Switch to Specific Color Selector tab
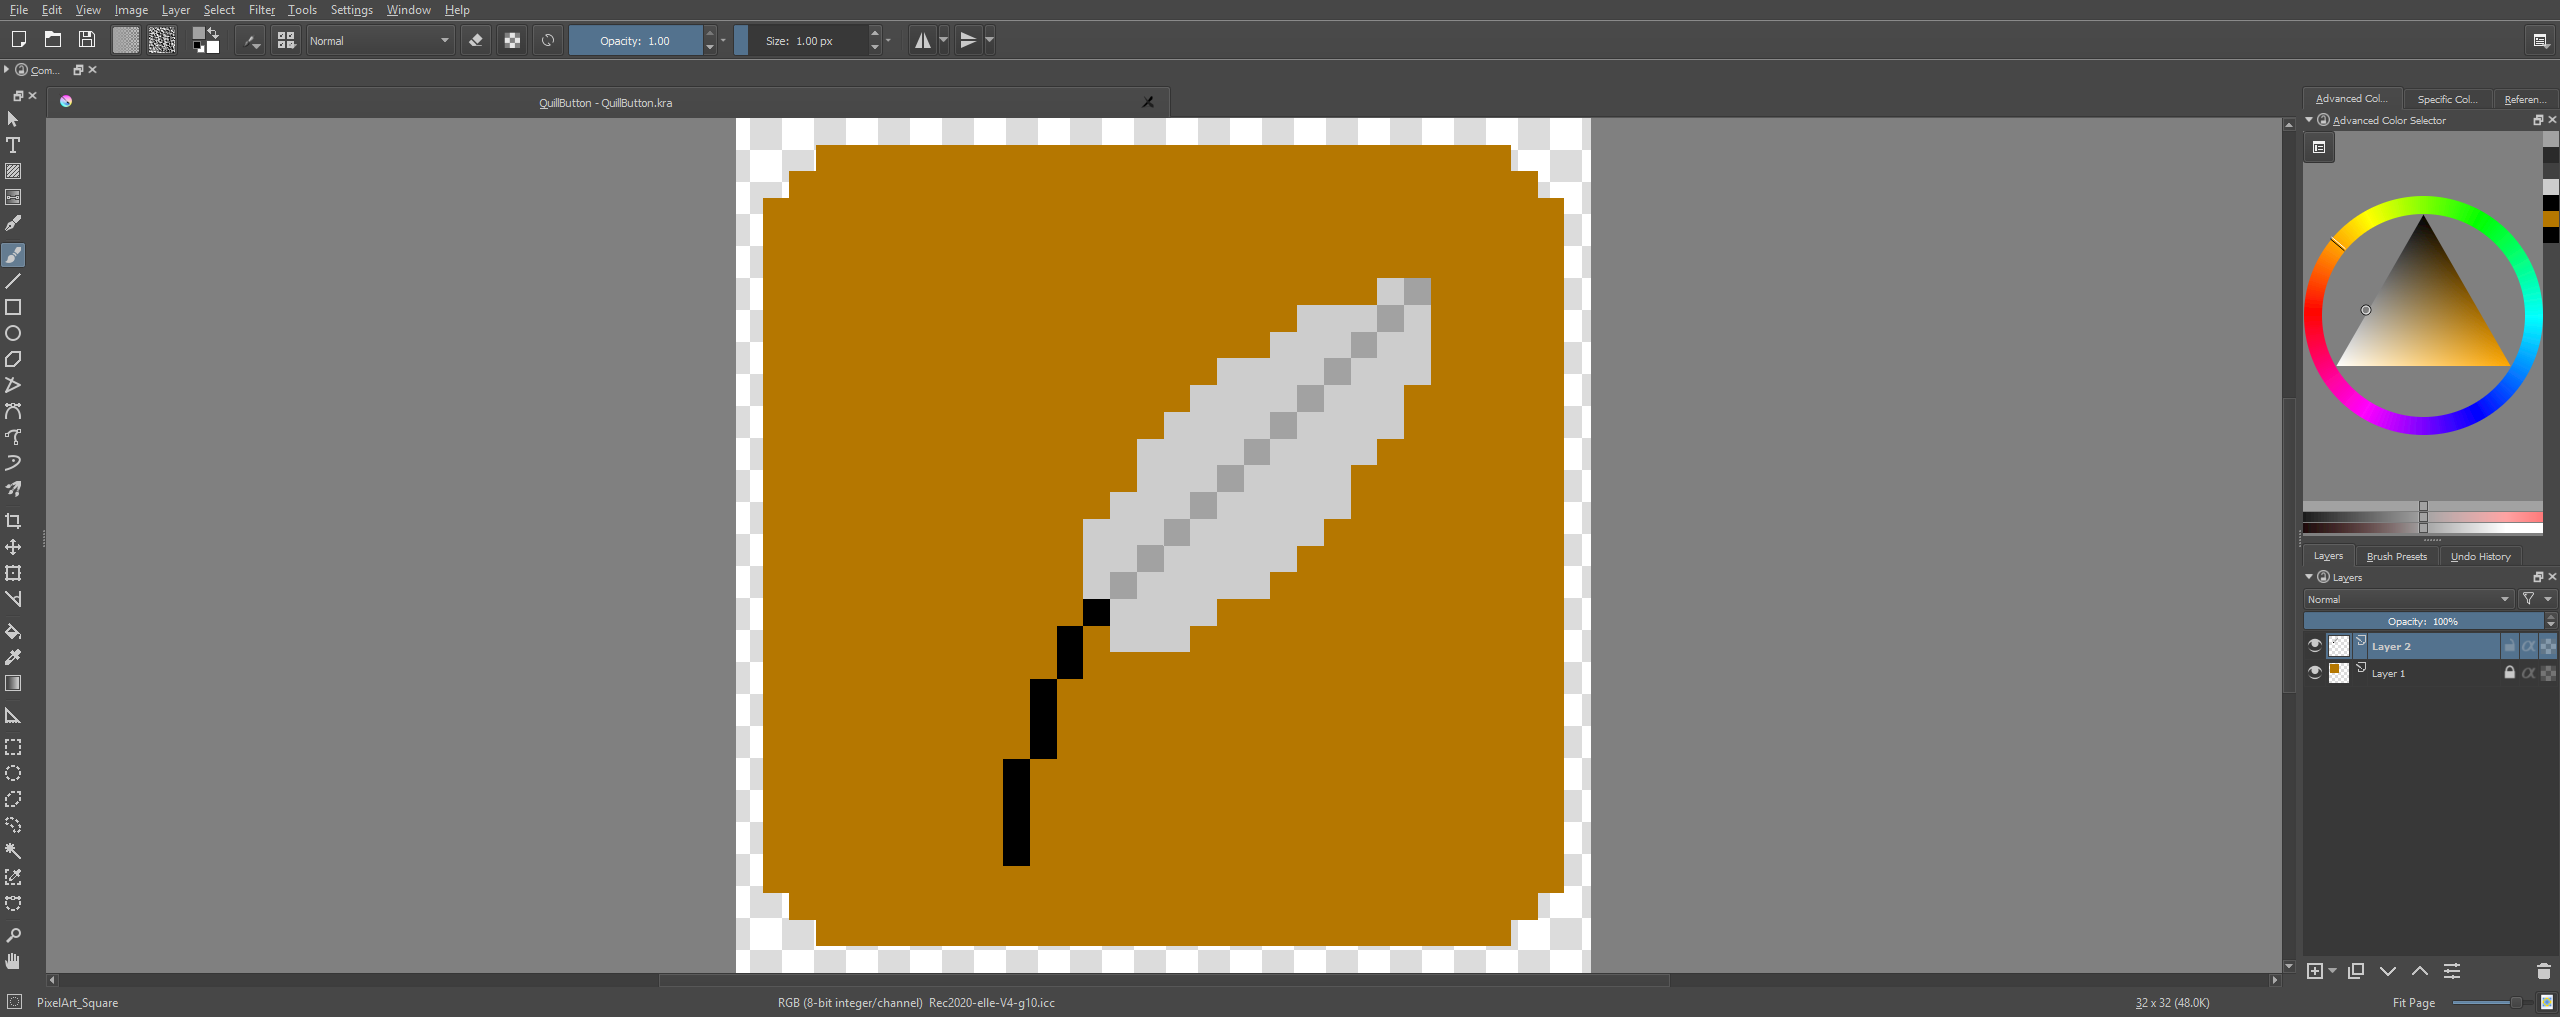 (2447, 99)
